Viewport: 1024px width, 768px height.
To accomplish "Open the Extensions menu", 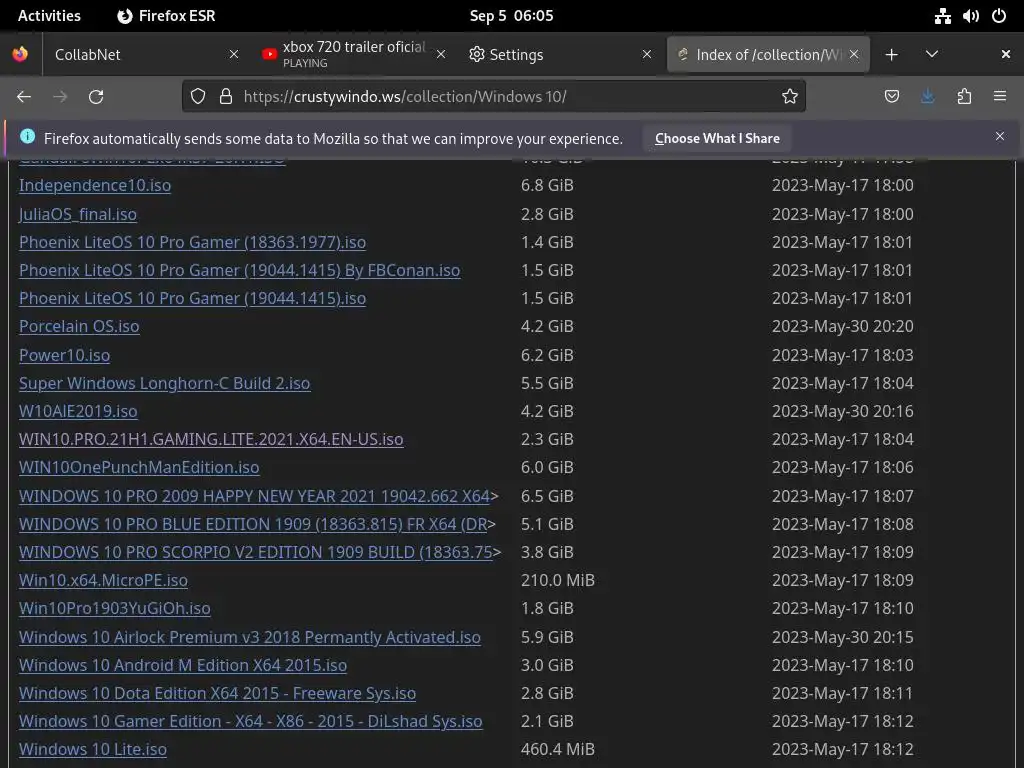I will pyautogui.click(x=964, y=97).
